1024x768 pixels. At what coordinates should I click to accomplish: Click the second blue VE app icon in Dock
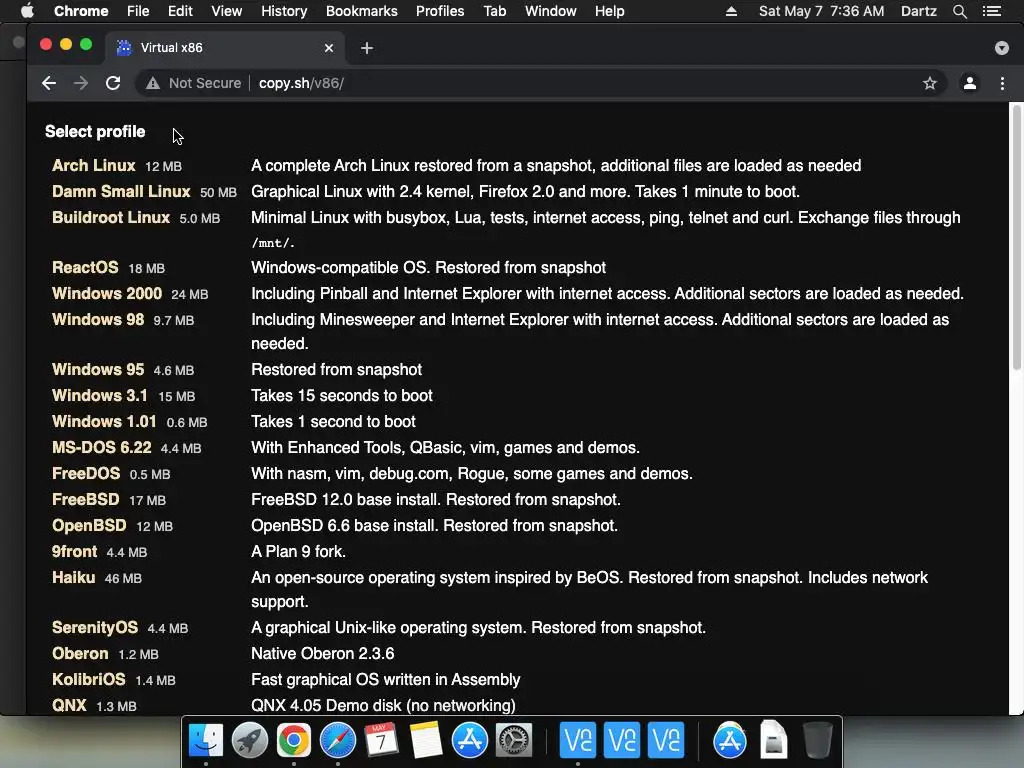(622, 741)
